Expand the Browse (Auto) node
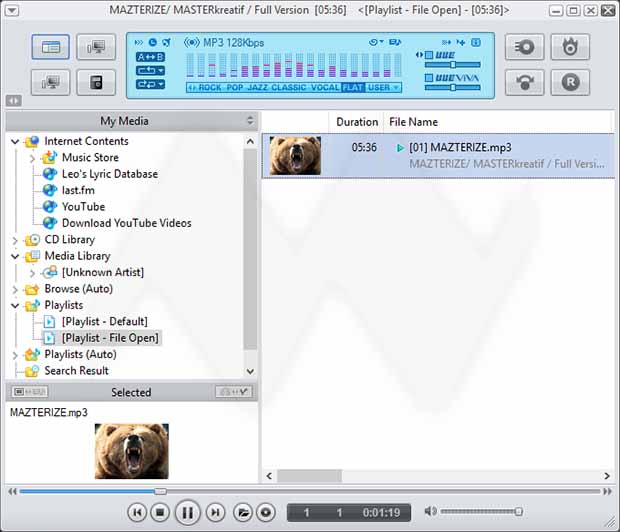This screenshot has height=532, width=620. pos(15,290)
